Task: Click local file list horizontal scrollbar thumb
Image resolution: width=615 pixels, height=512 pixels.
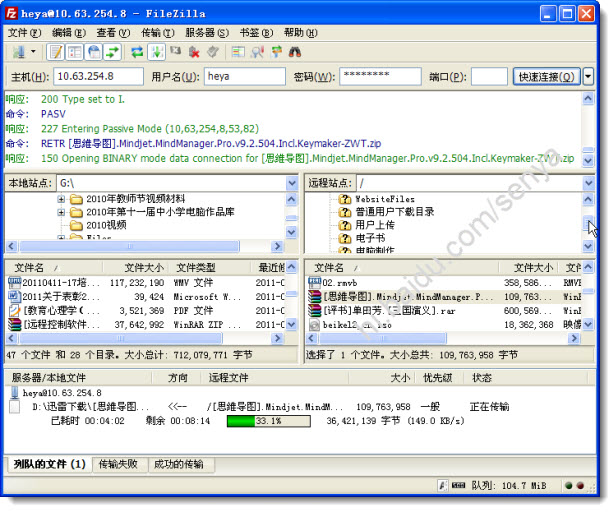Action: [x=121, y=338]
